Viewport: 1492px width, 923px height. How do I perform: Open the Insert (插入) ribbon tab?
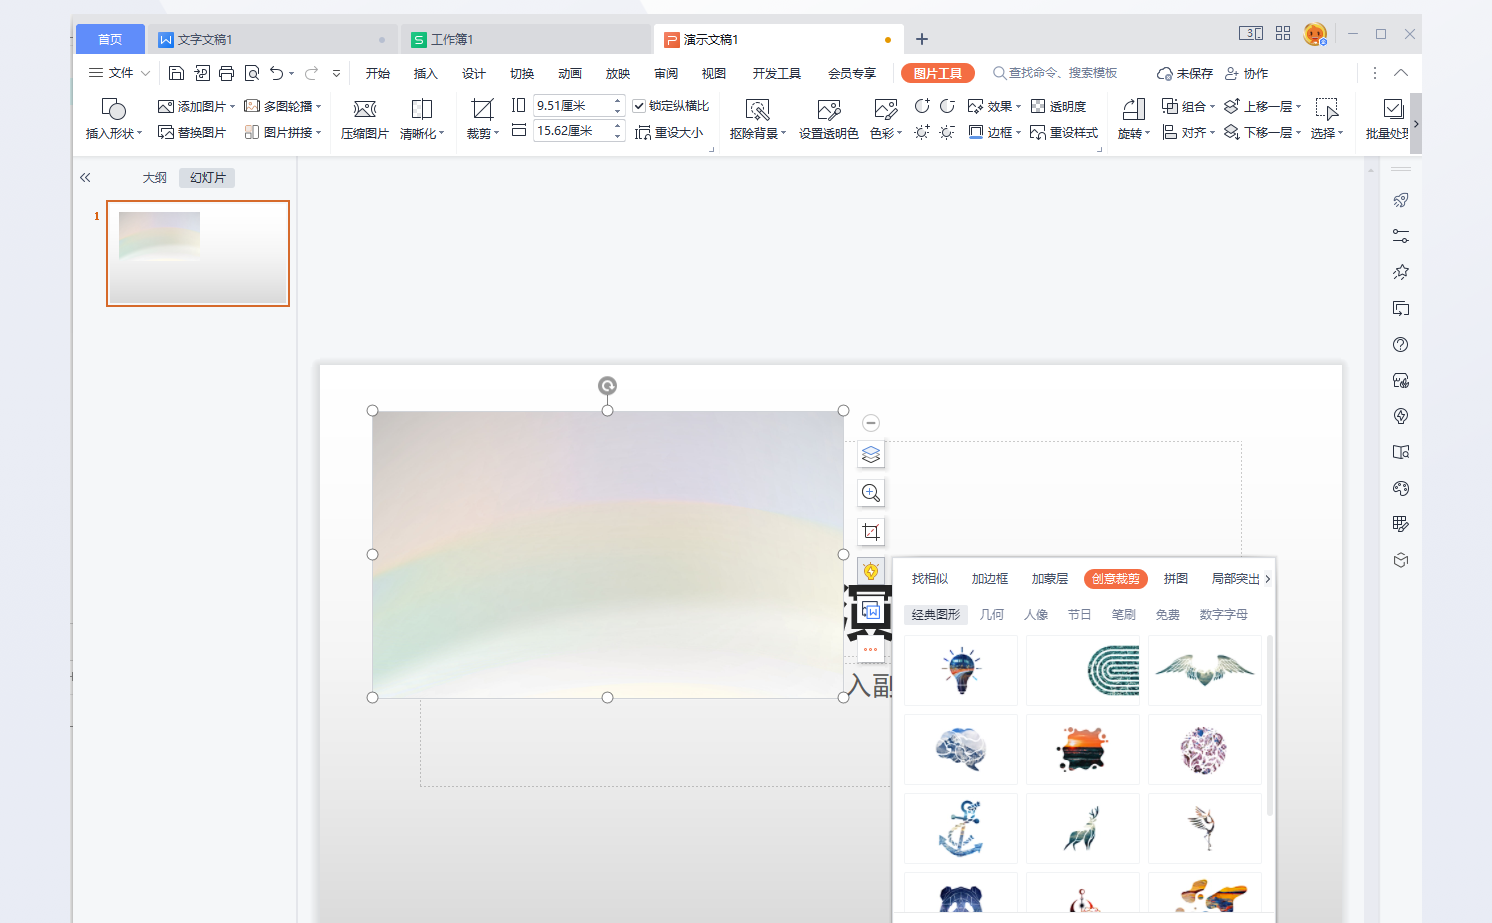(426, 73)
